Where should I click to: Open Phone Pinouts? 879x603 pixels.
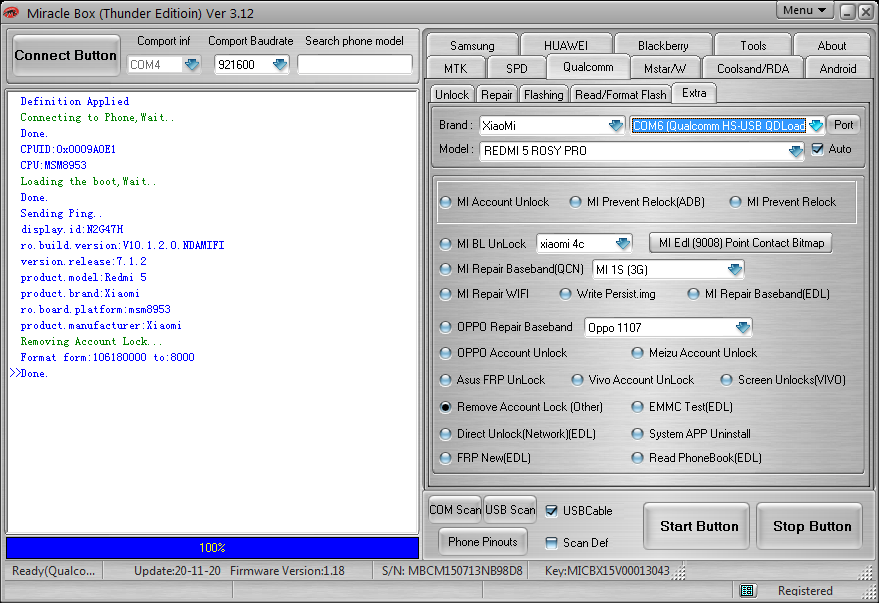click(x=483, y=542)
